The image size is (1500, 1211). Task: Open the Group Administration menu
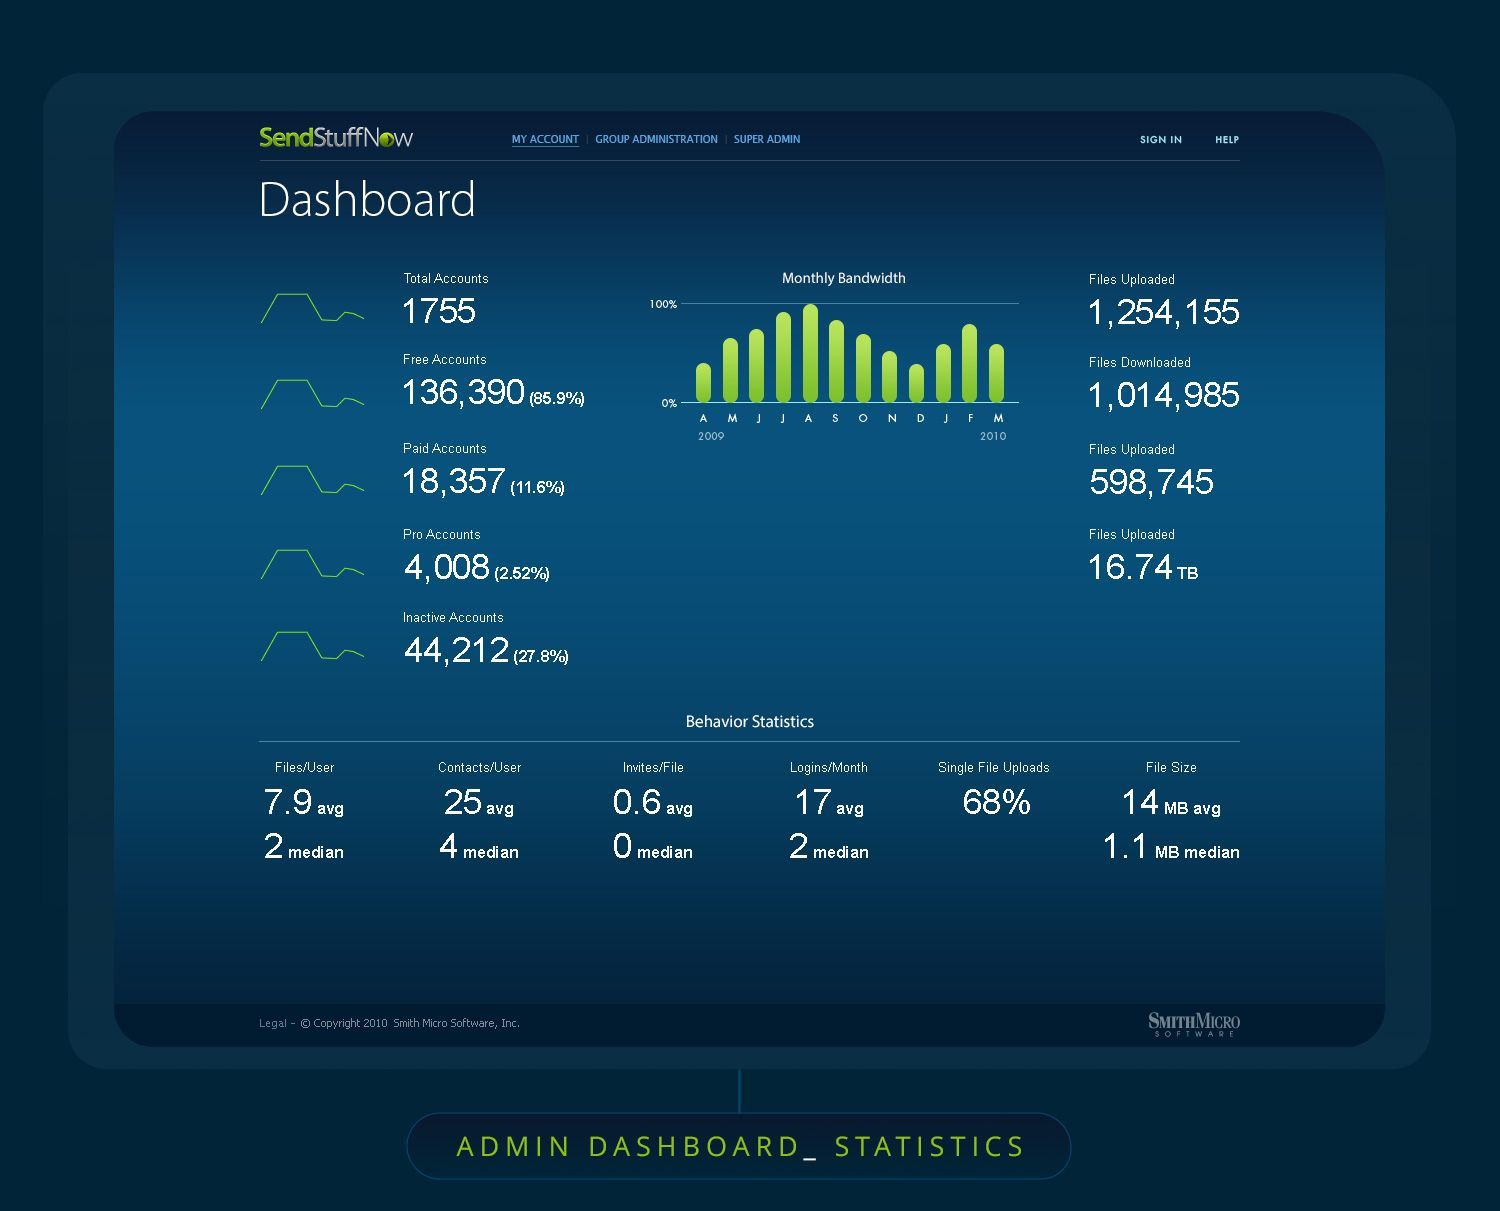click(656, 139)
